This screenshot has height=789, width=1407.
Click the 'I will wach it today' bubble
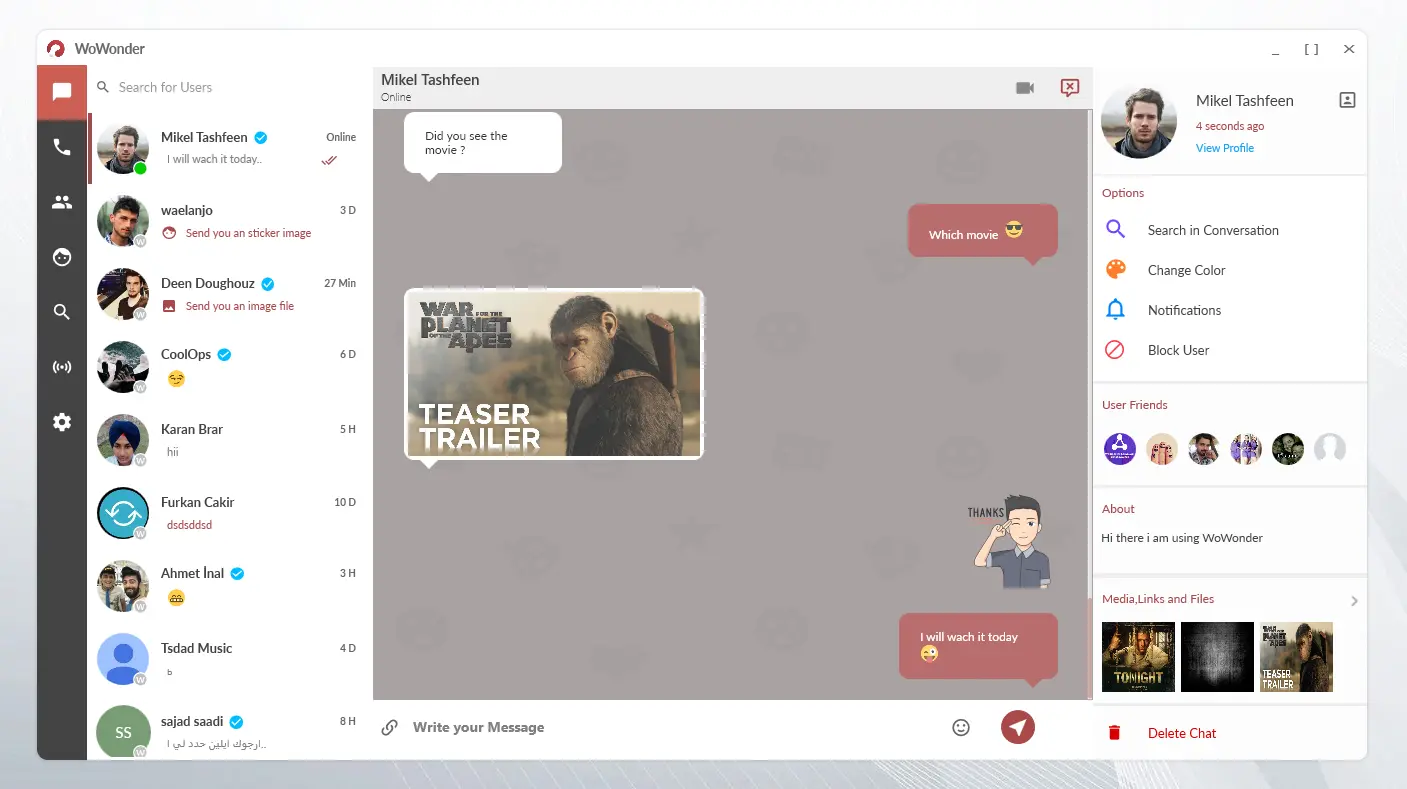(978, 646)
